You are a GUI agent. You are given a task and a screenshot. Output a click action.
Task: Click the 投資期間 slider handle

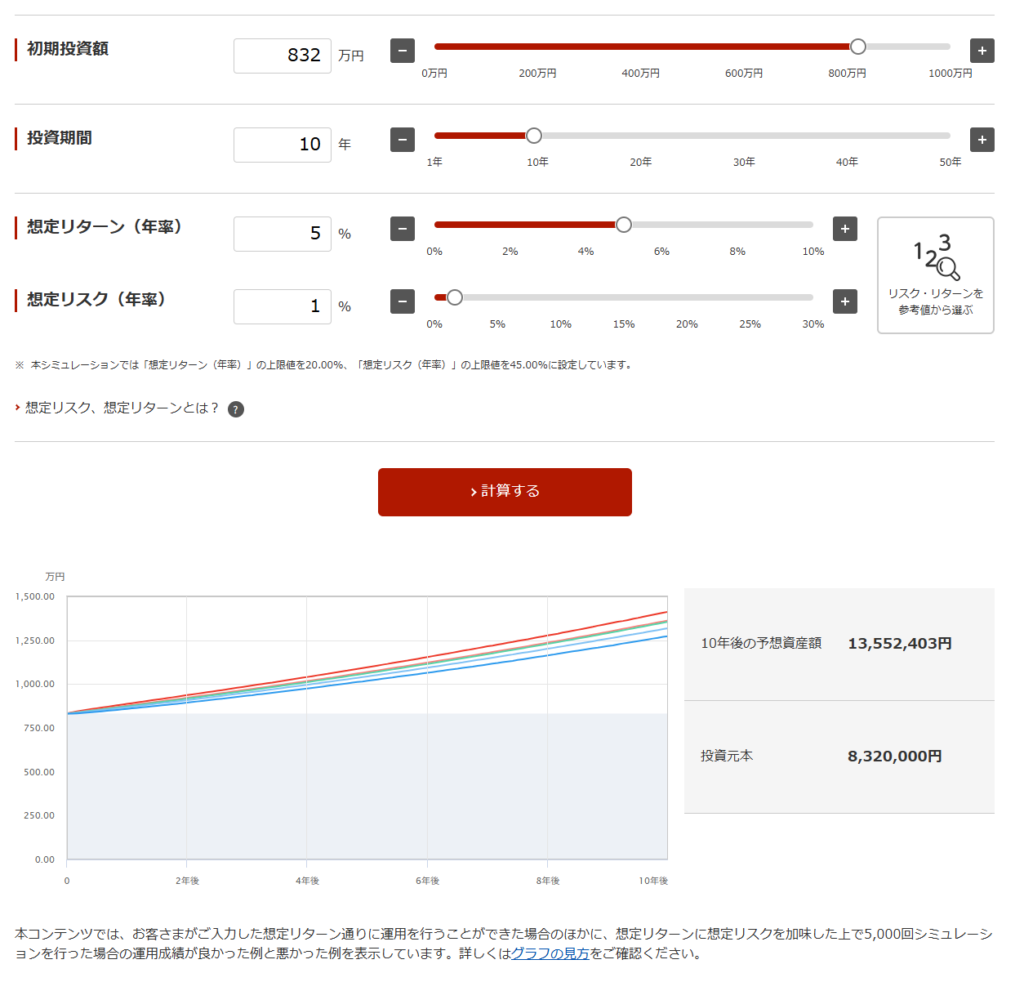click(534, 136)
